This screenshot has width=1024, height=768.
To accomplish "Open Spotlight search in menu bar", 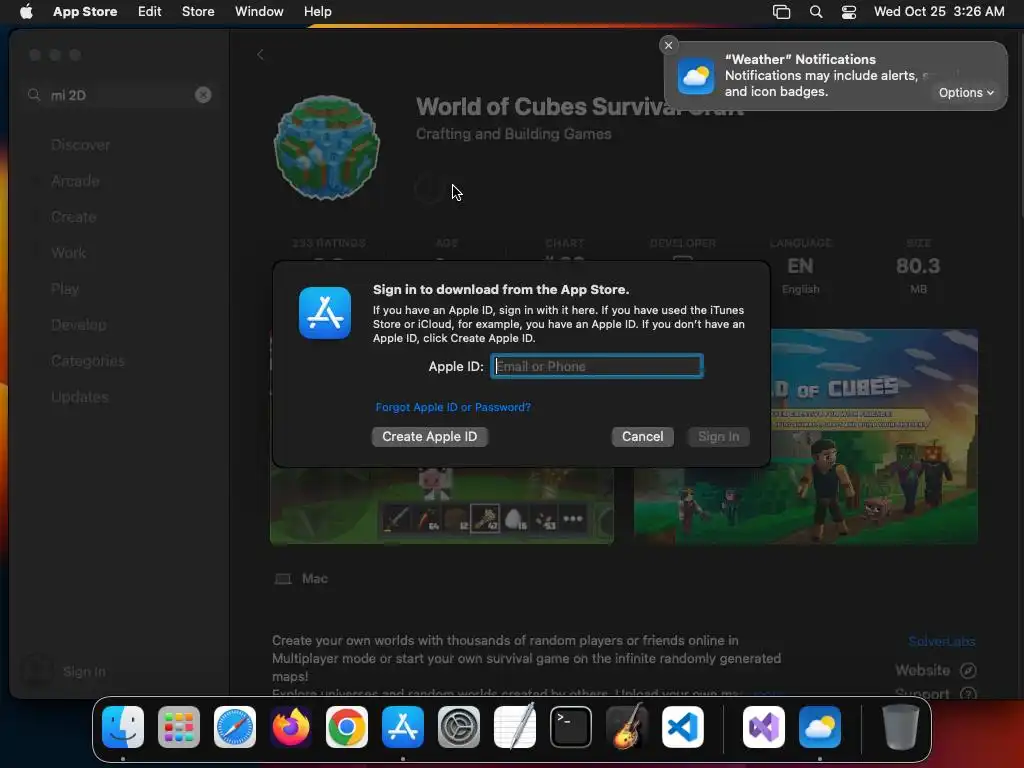I will click(x=816, y=12).
